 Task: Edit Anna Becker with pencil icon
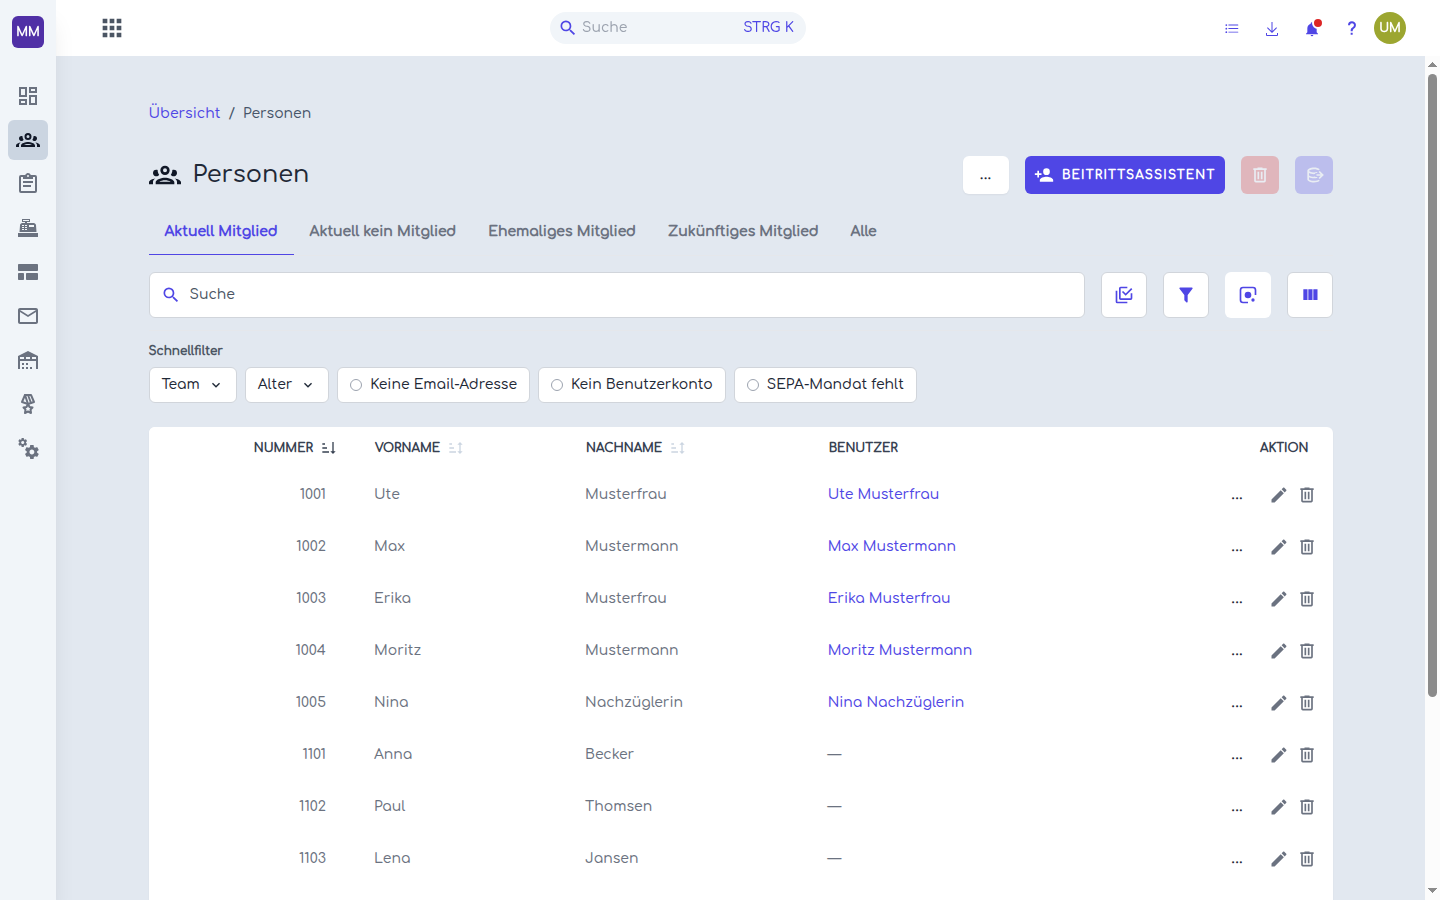(1278, 755)
